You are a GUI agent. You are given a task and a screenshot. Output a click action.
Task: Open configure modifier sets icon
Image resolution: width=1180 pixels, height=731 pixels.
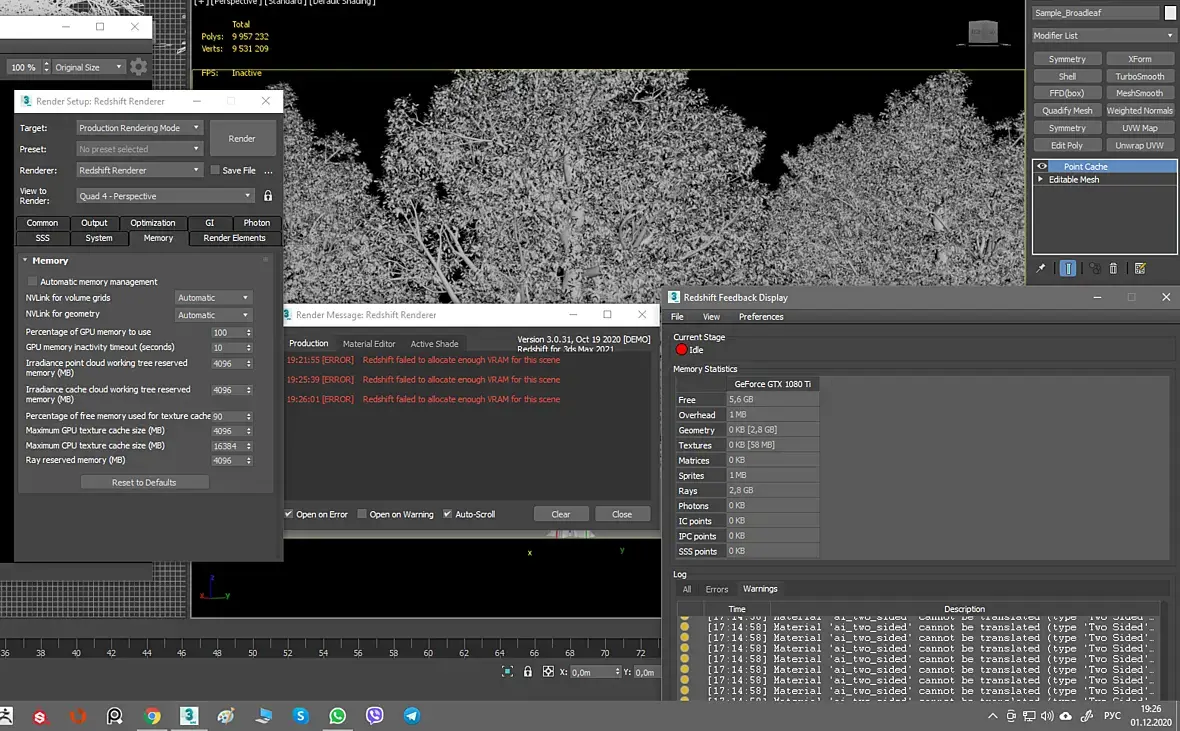tap(1140, 268)
